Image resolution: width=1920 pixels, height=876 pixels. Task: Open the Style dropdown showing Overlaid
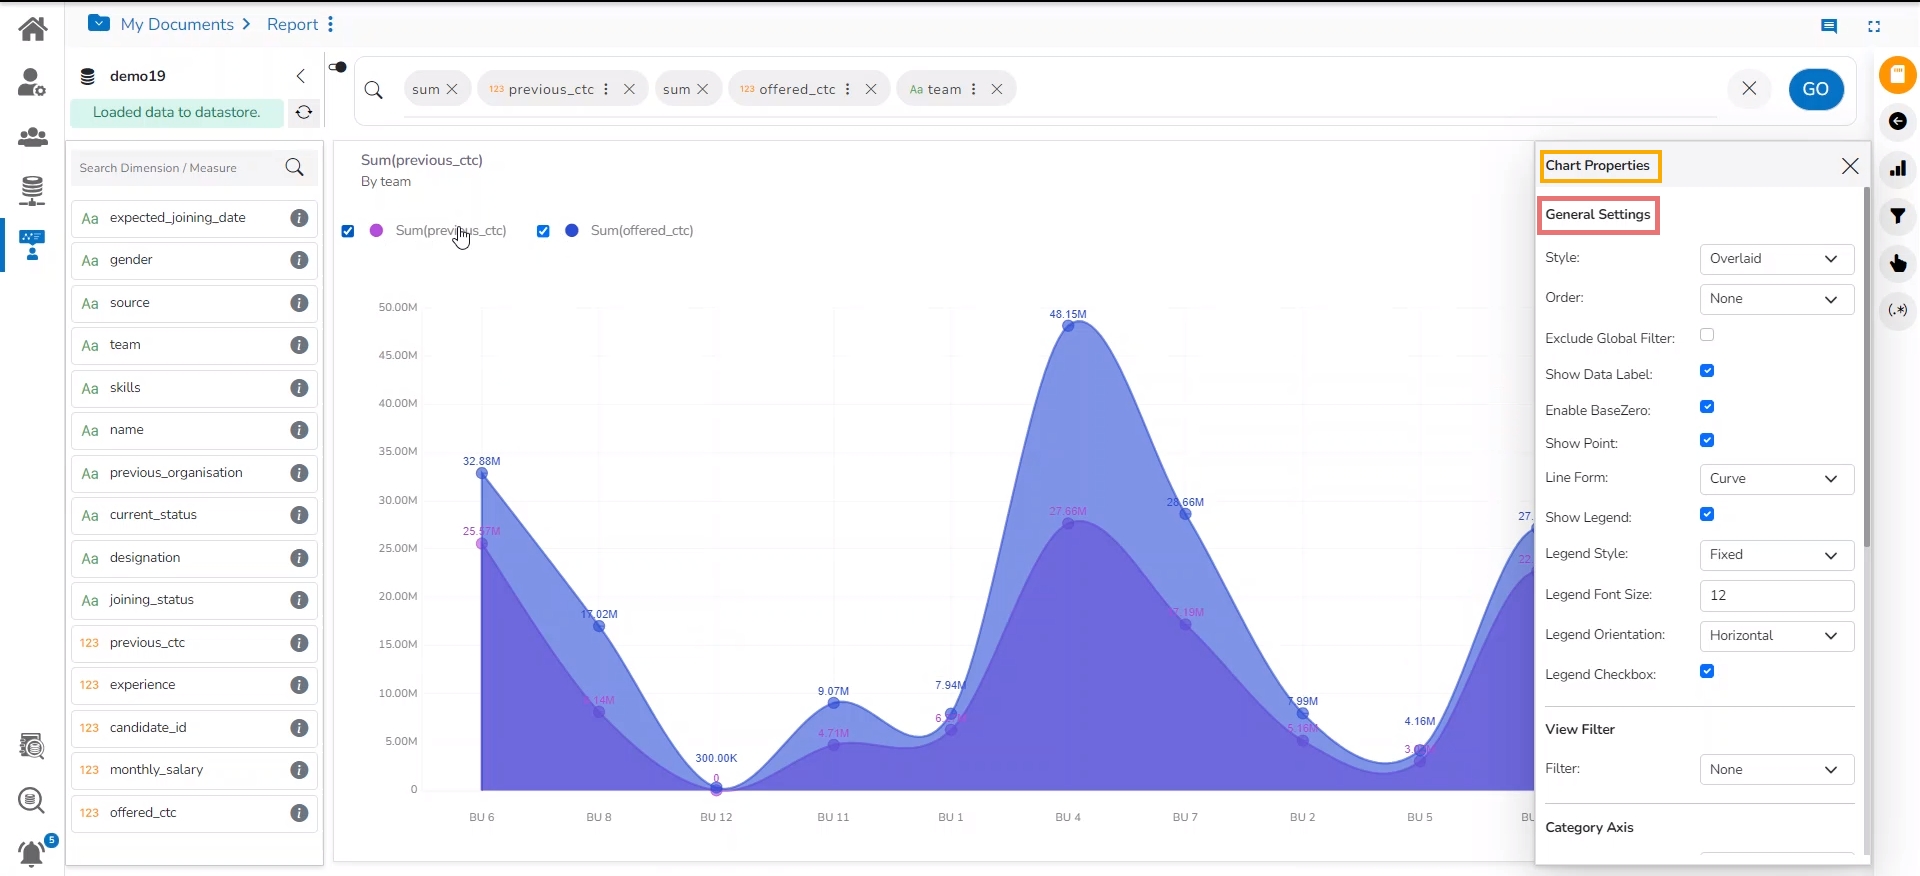(x=1776, y=259)
